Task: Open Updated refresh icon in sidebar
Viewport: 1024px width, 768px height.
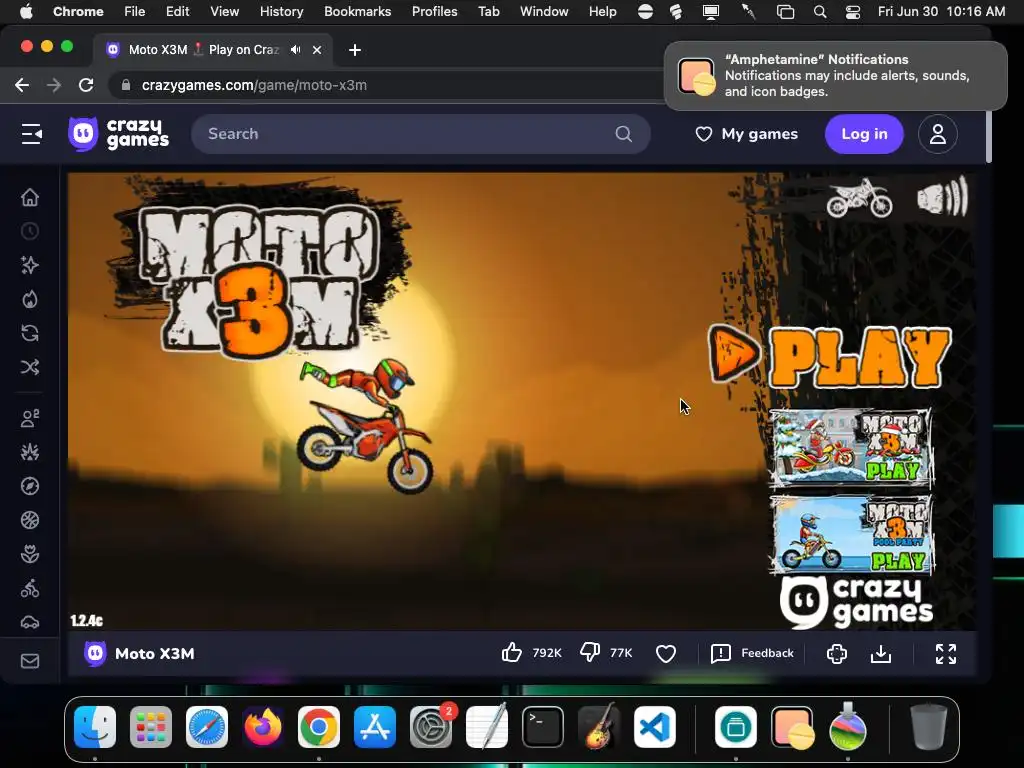Action: point(30,333)
